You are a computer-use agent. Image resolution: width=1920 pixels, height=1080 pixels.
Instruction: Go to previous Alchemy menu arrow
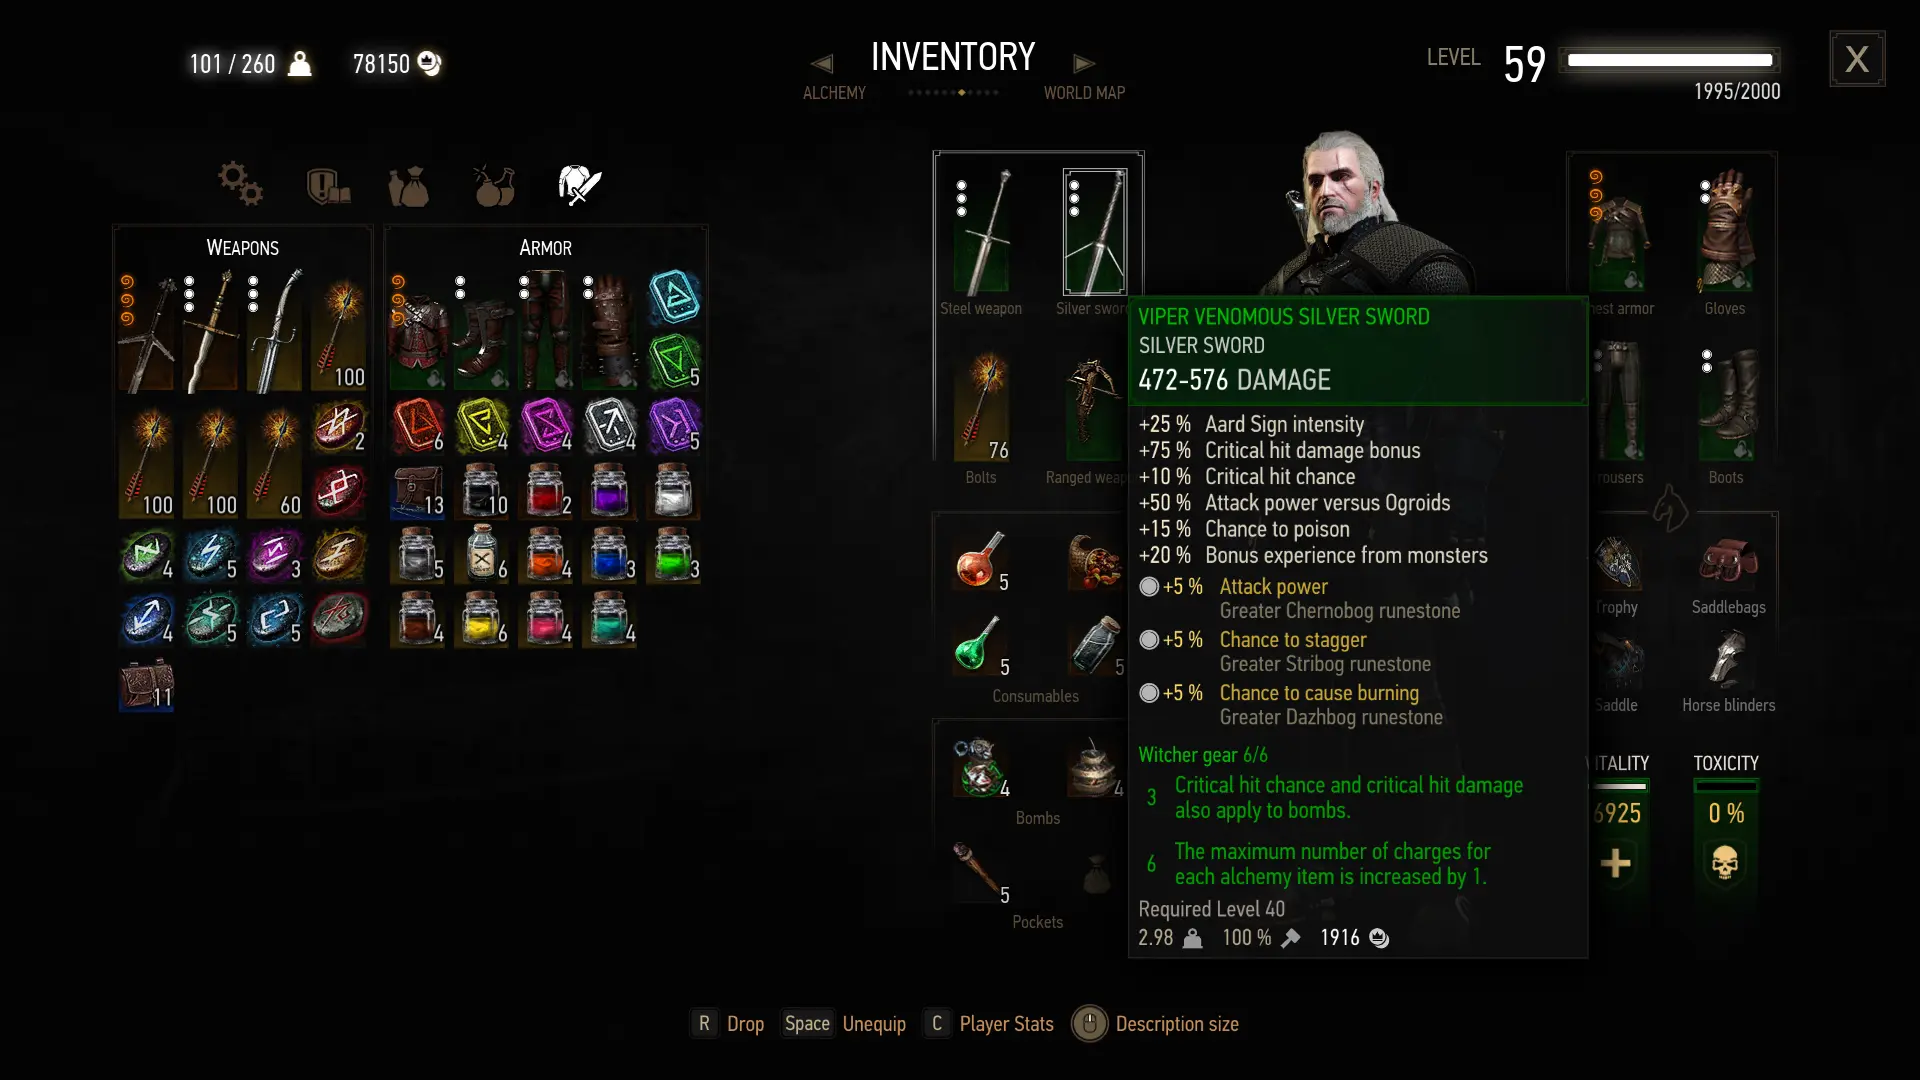[822, 64]
